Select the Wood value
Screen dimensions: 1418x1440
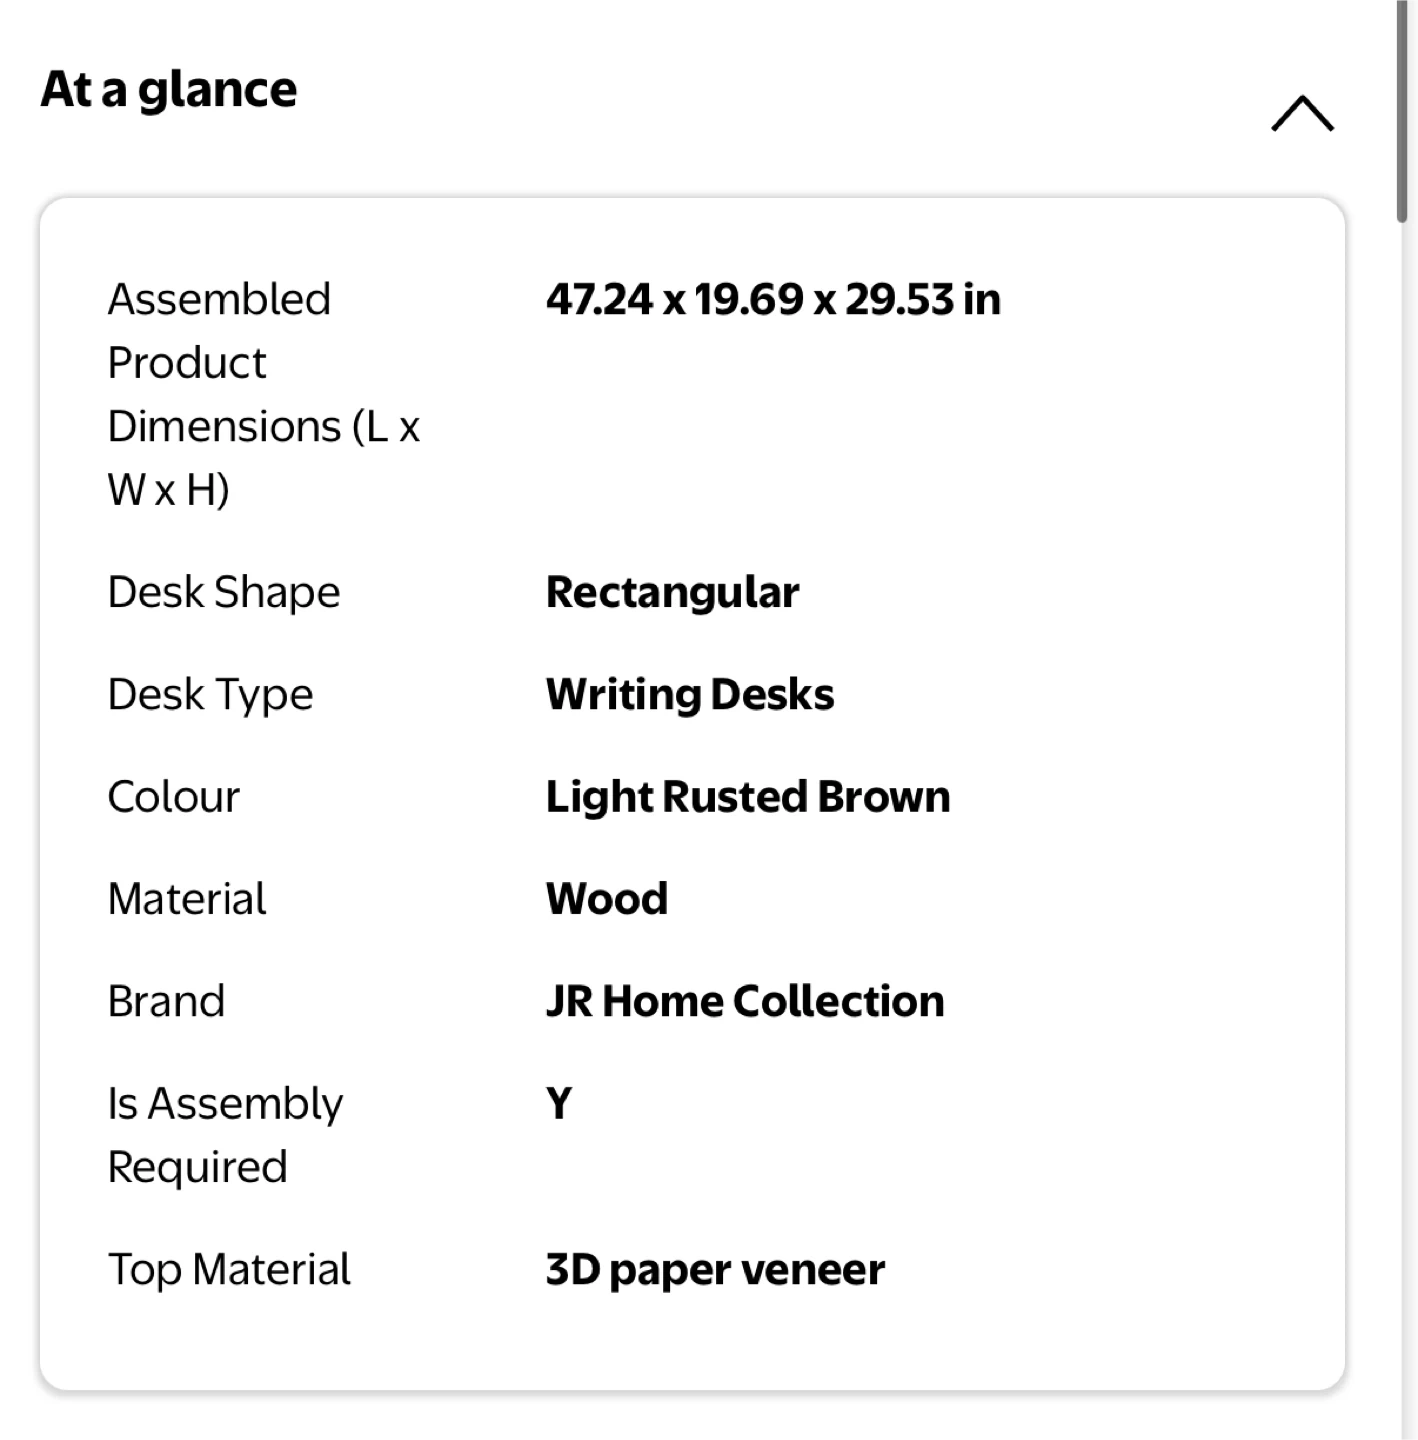coord(607,899)
